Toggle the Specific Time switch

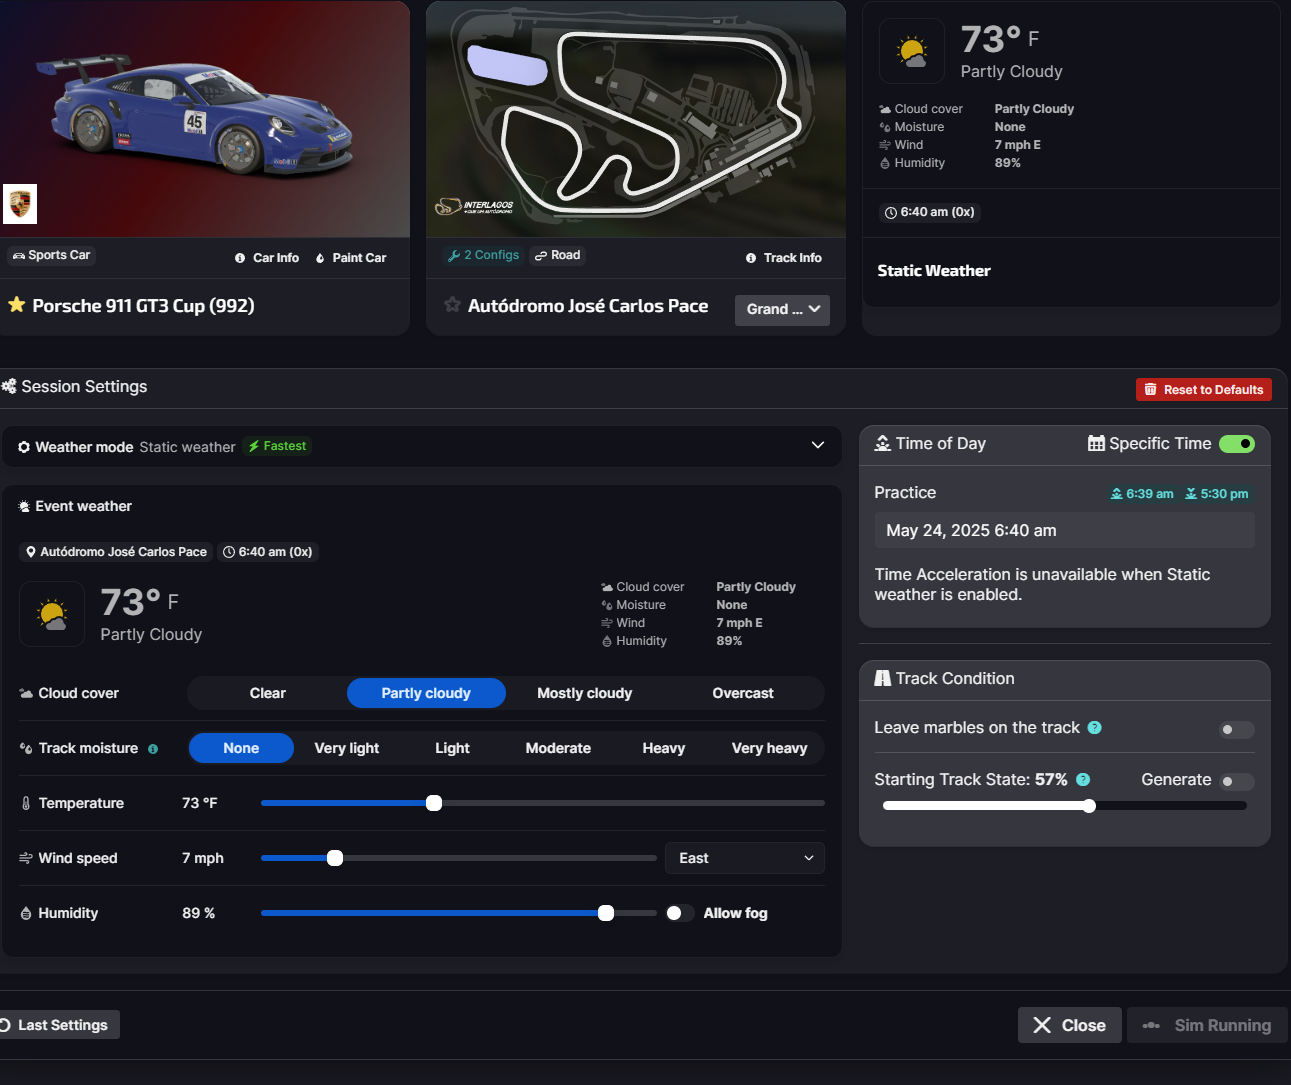coord(1237,444)
